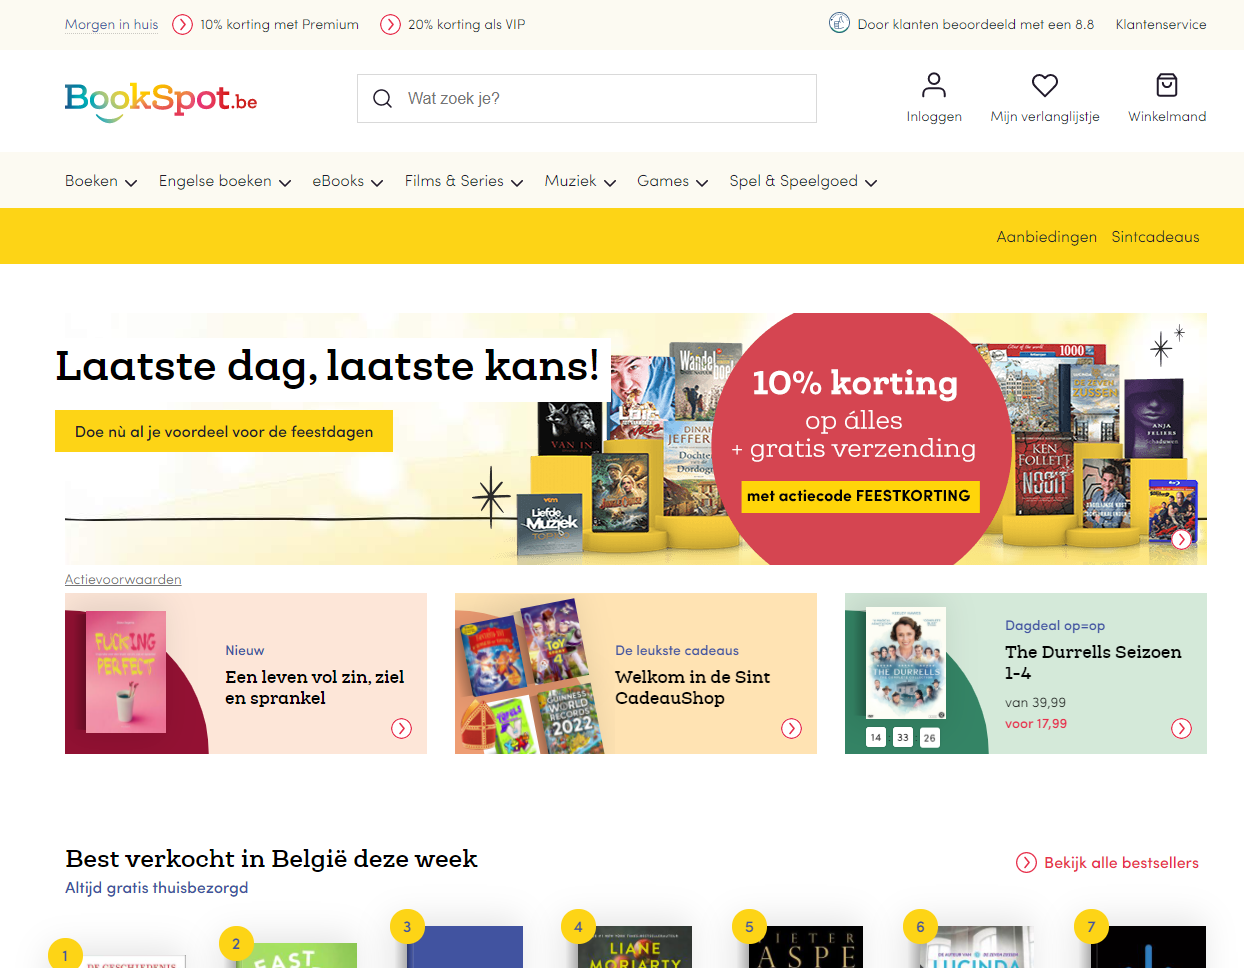The image size is (1244, 968).
Task: Open the heart wishlist icon
Action: click(x=1045, y=85)
